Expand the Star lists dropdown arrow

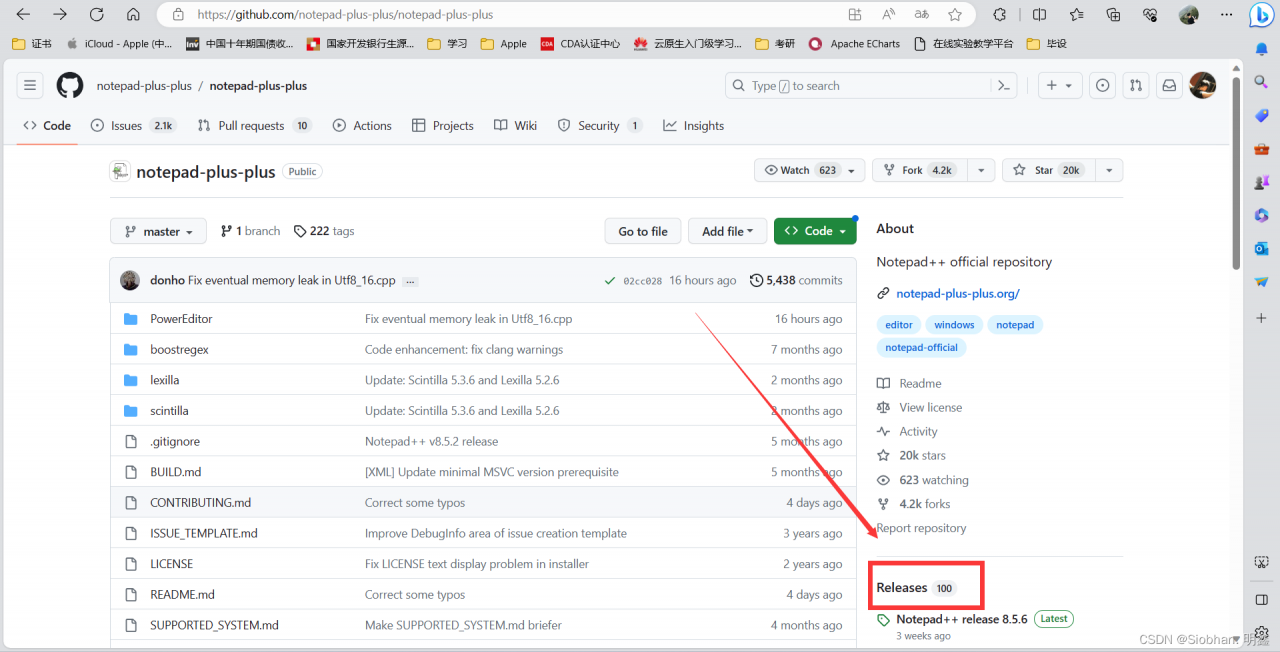1108,171
